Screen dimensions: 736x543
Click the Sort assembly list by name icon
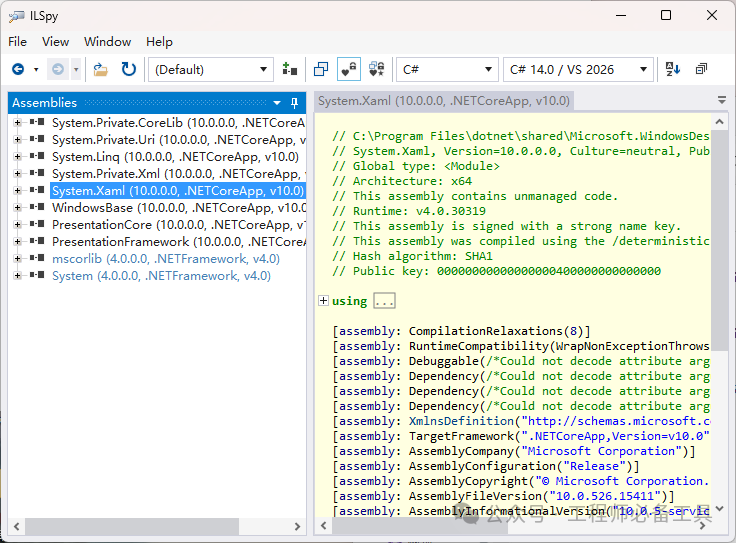[673, 69]
